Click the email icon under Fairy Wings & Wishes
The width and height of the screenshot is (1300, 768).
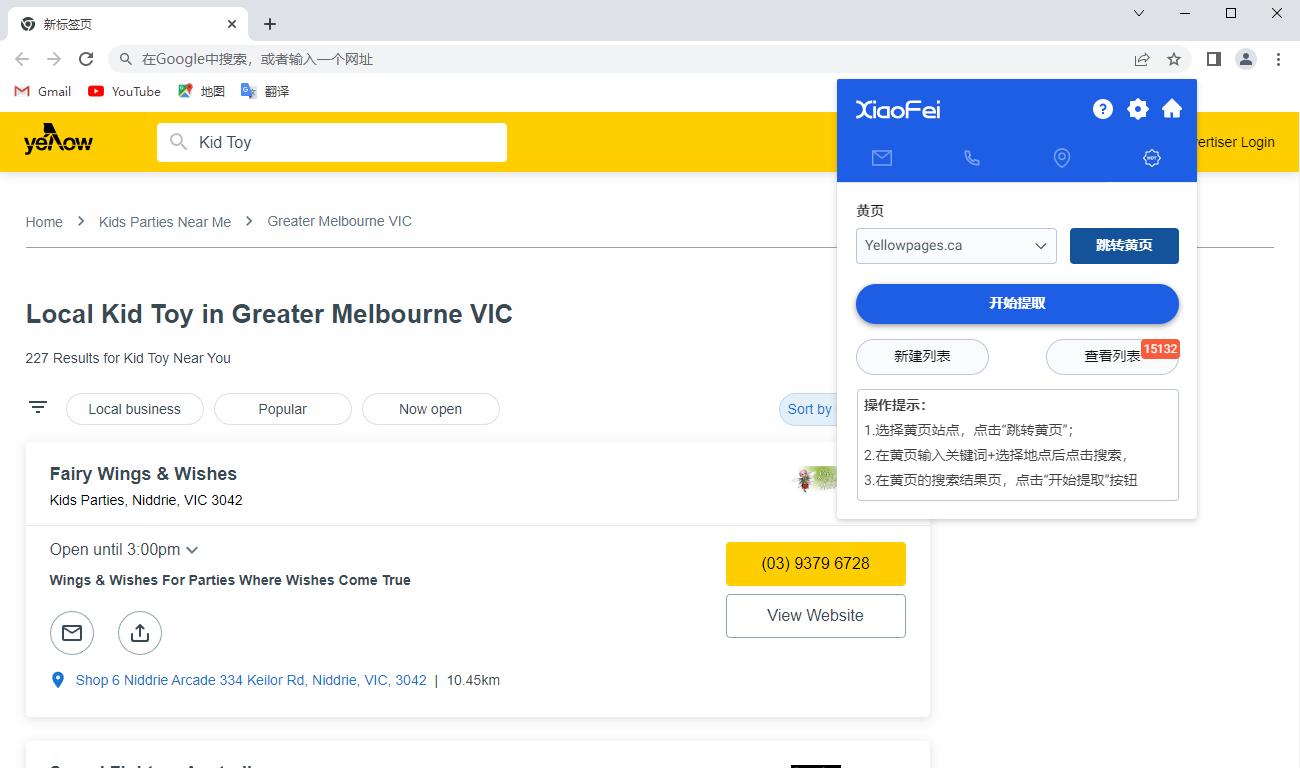[71, 632]
